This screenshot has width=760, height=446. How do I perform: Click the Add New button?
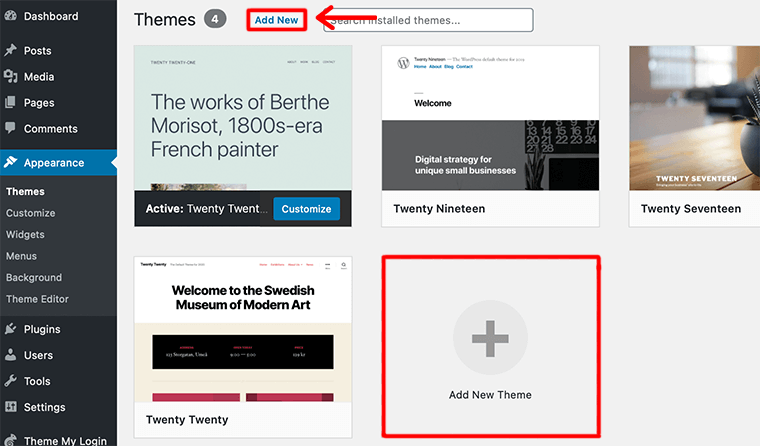pyautogui.click(x=276, y=20)
